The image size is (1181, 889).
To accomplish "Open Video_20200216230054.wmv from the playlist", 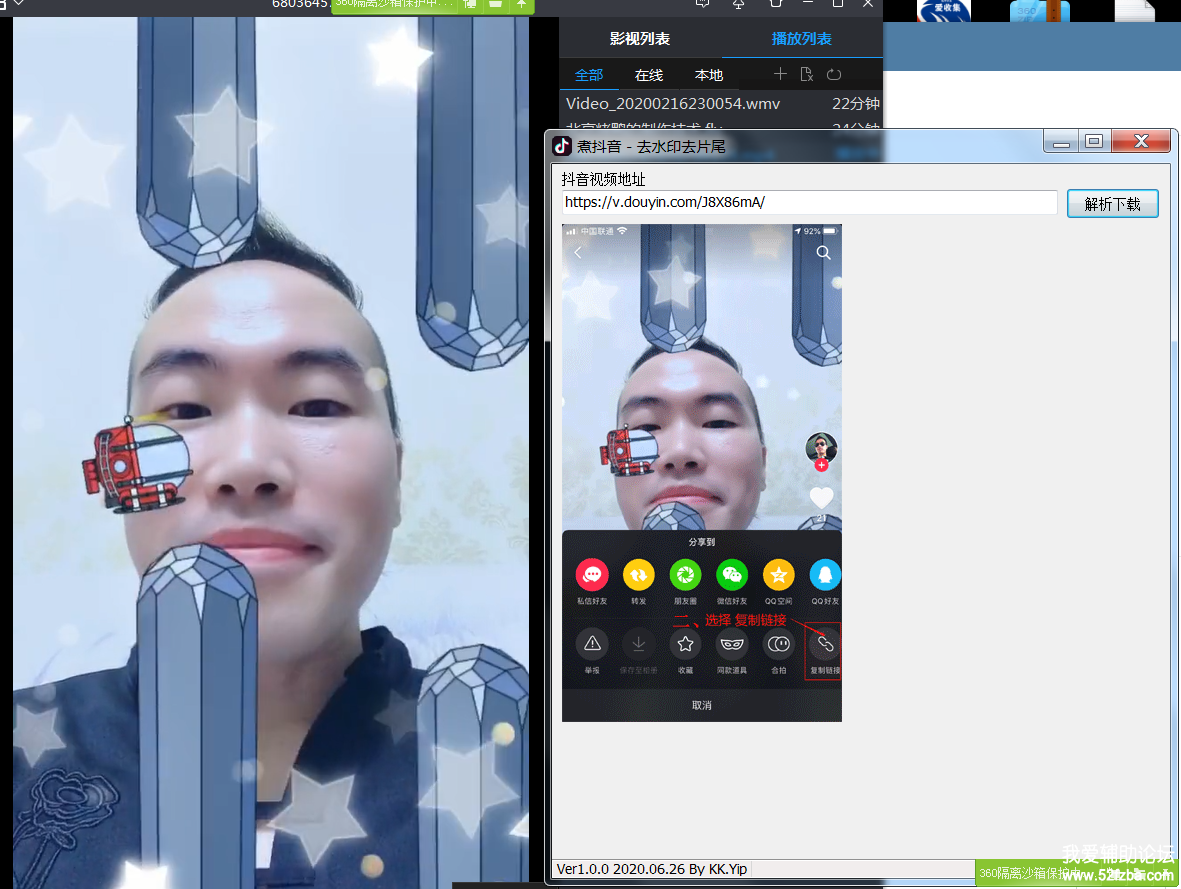I will pyautogui.click(x=673, y=103).
